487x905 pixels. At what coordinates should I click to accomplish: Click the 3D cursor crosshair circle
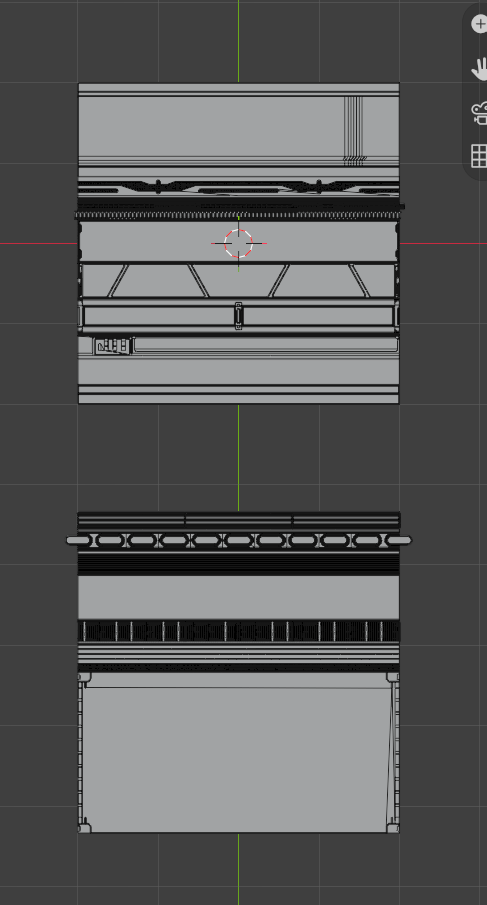pos(238,244)
